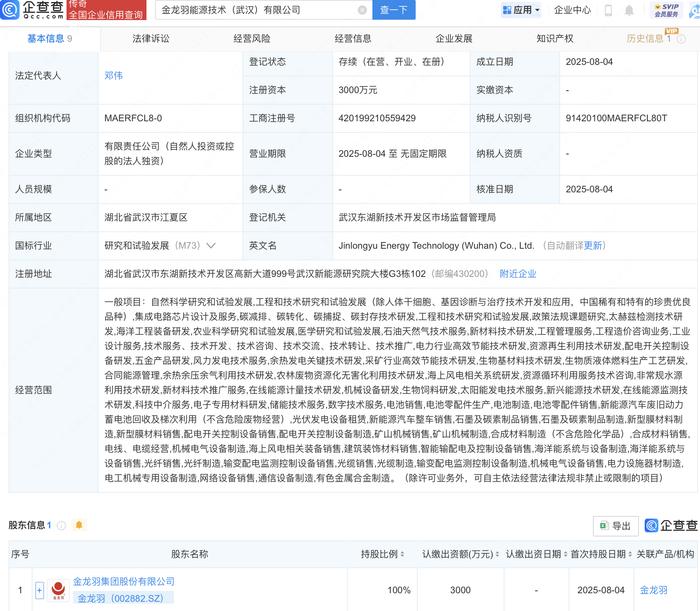Switch to 知识产权 tab
Image resolution: width=700 pixels, height=611 pixels.
click(555, 39)
